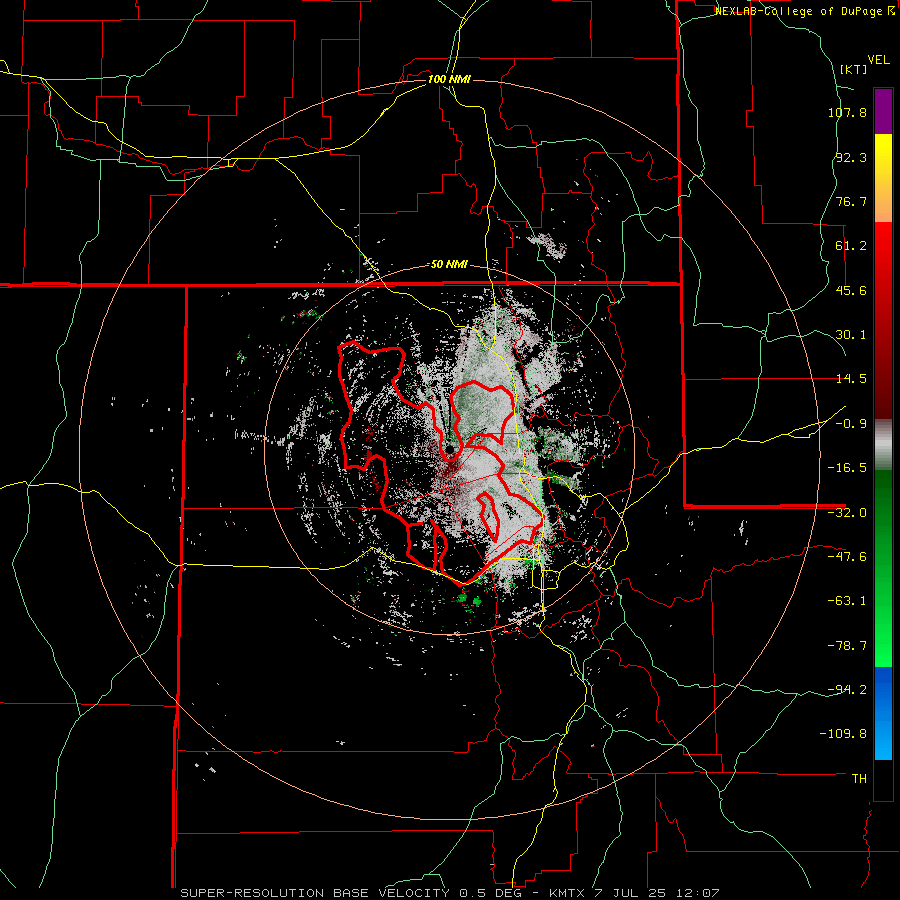
Task: Click the 50 NMI range ring label
Action: [449, 265]
